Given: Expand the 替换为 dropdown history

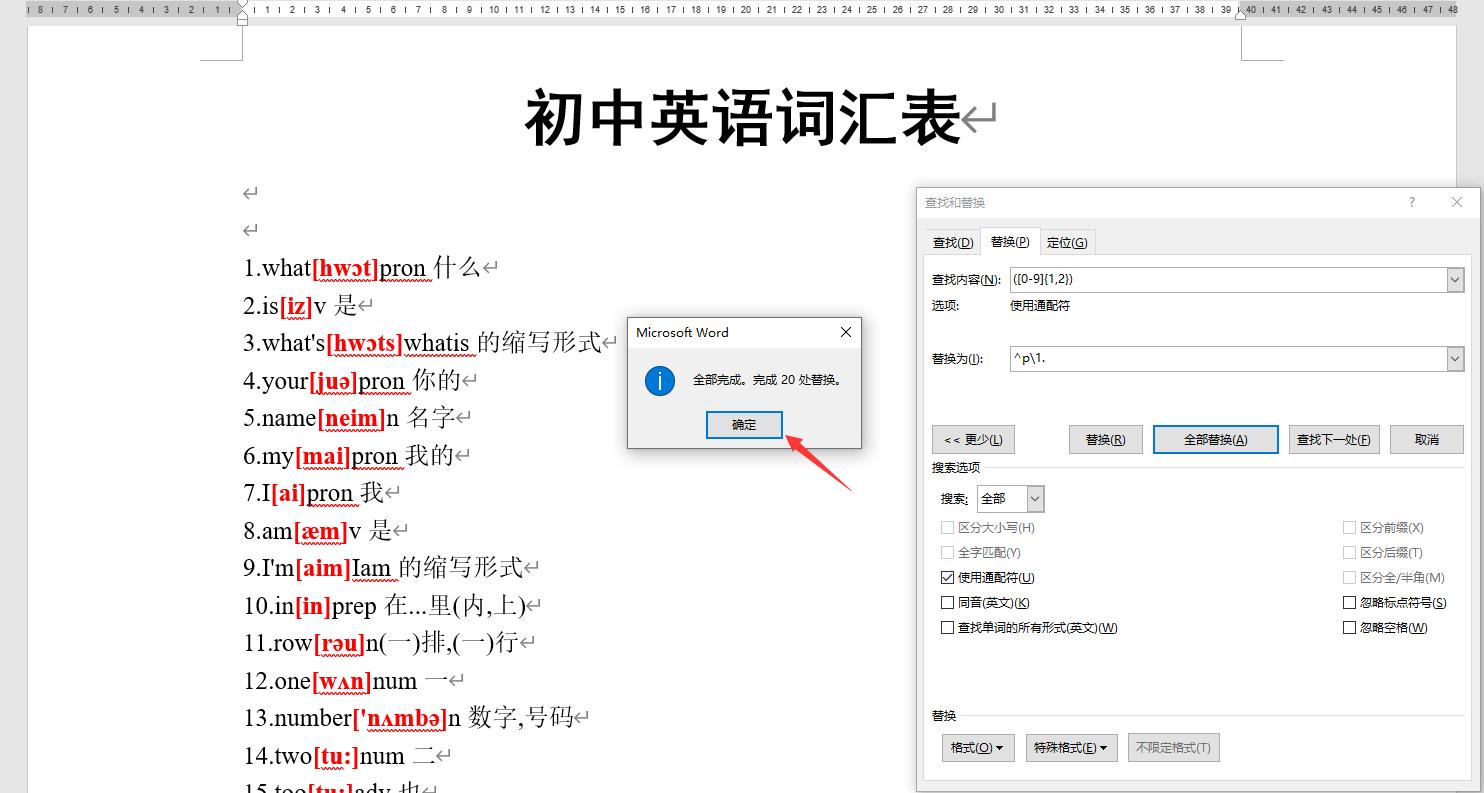Looking at the screenshot, I should 1455,358.
